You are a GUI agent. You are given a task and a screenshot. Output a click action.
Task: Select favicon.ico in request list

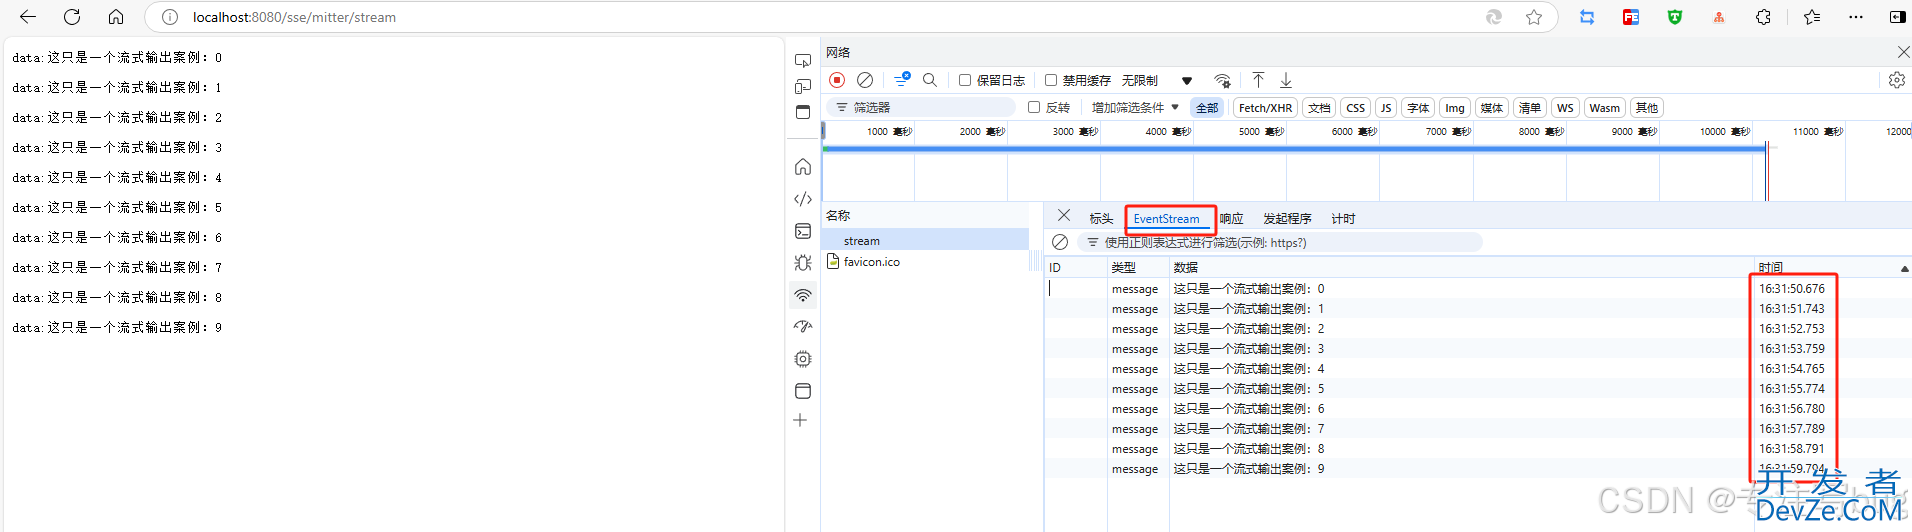(871, 262)
